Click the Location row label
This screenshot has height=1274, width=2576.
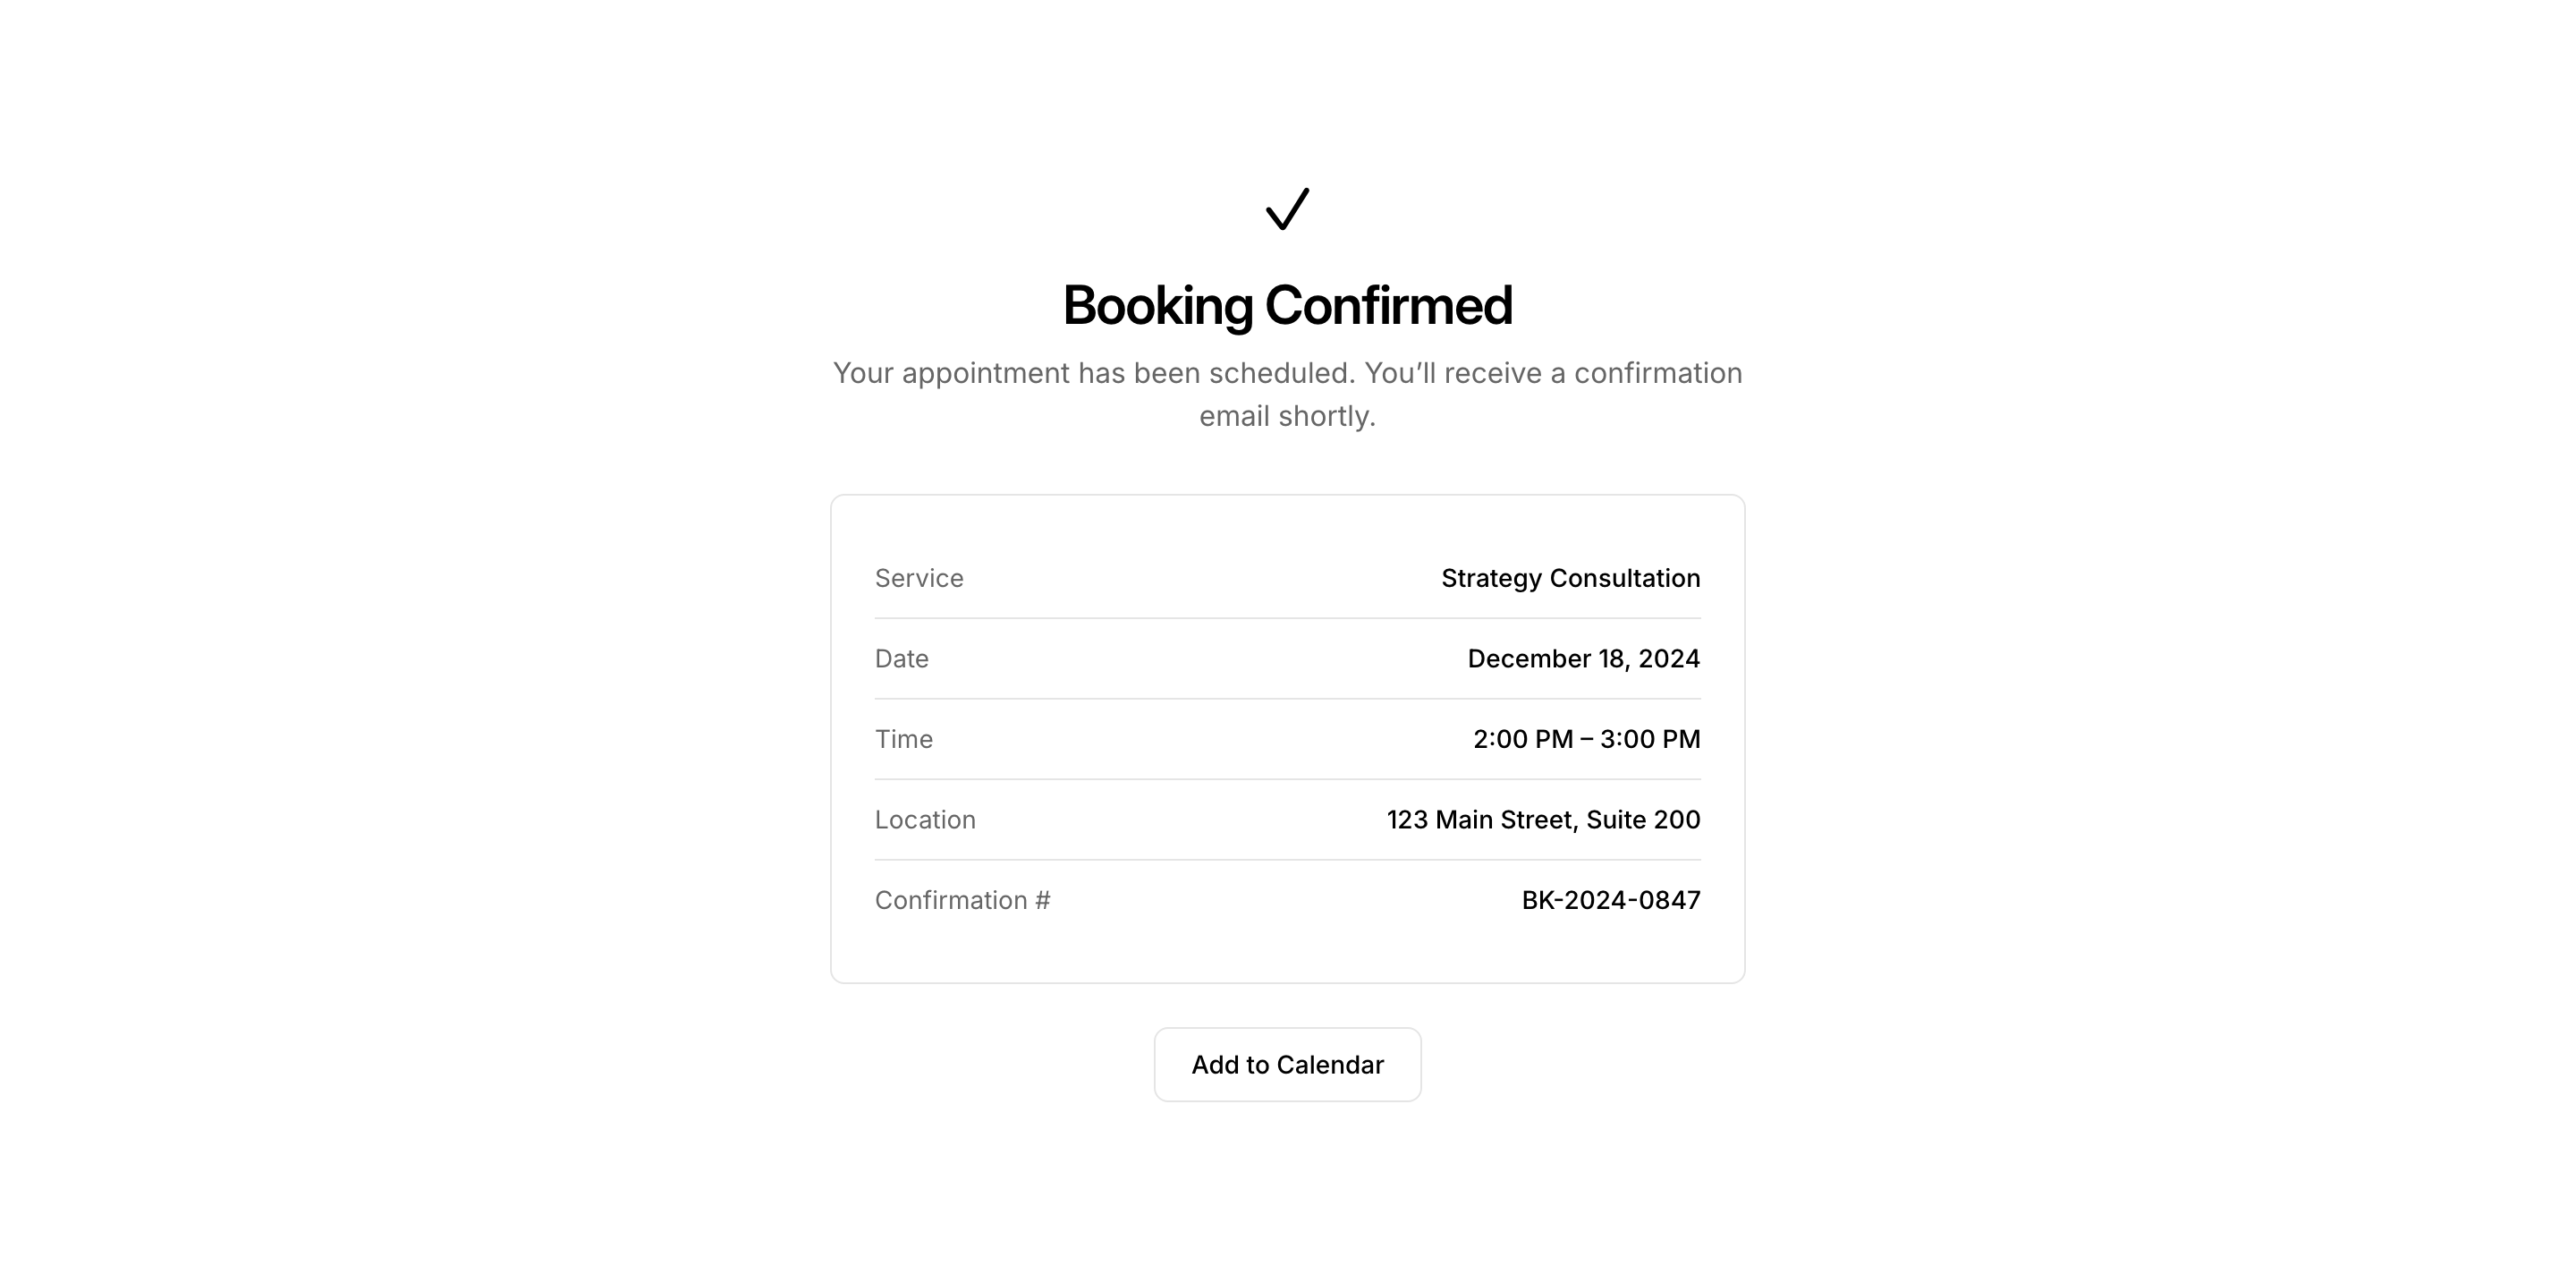point(925,820)
